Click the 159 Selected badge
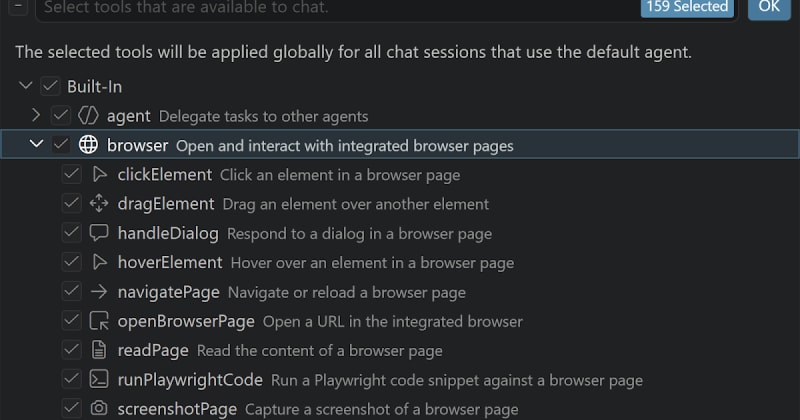Viewport: 800px width, 420px height. coord(686,7)
